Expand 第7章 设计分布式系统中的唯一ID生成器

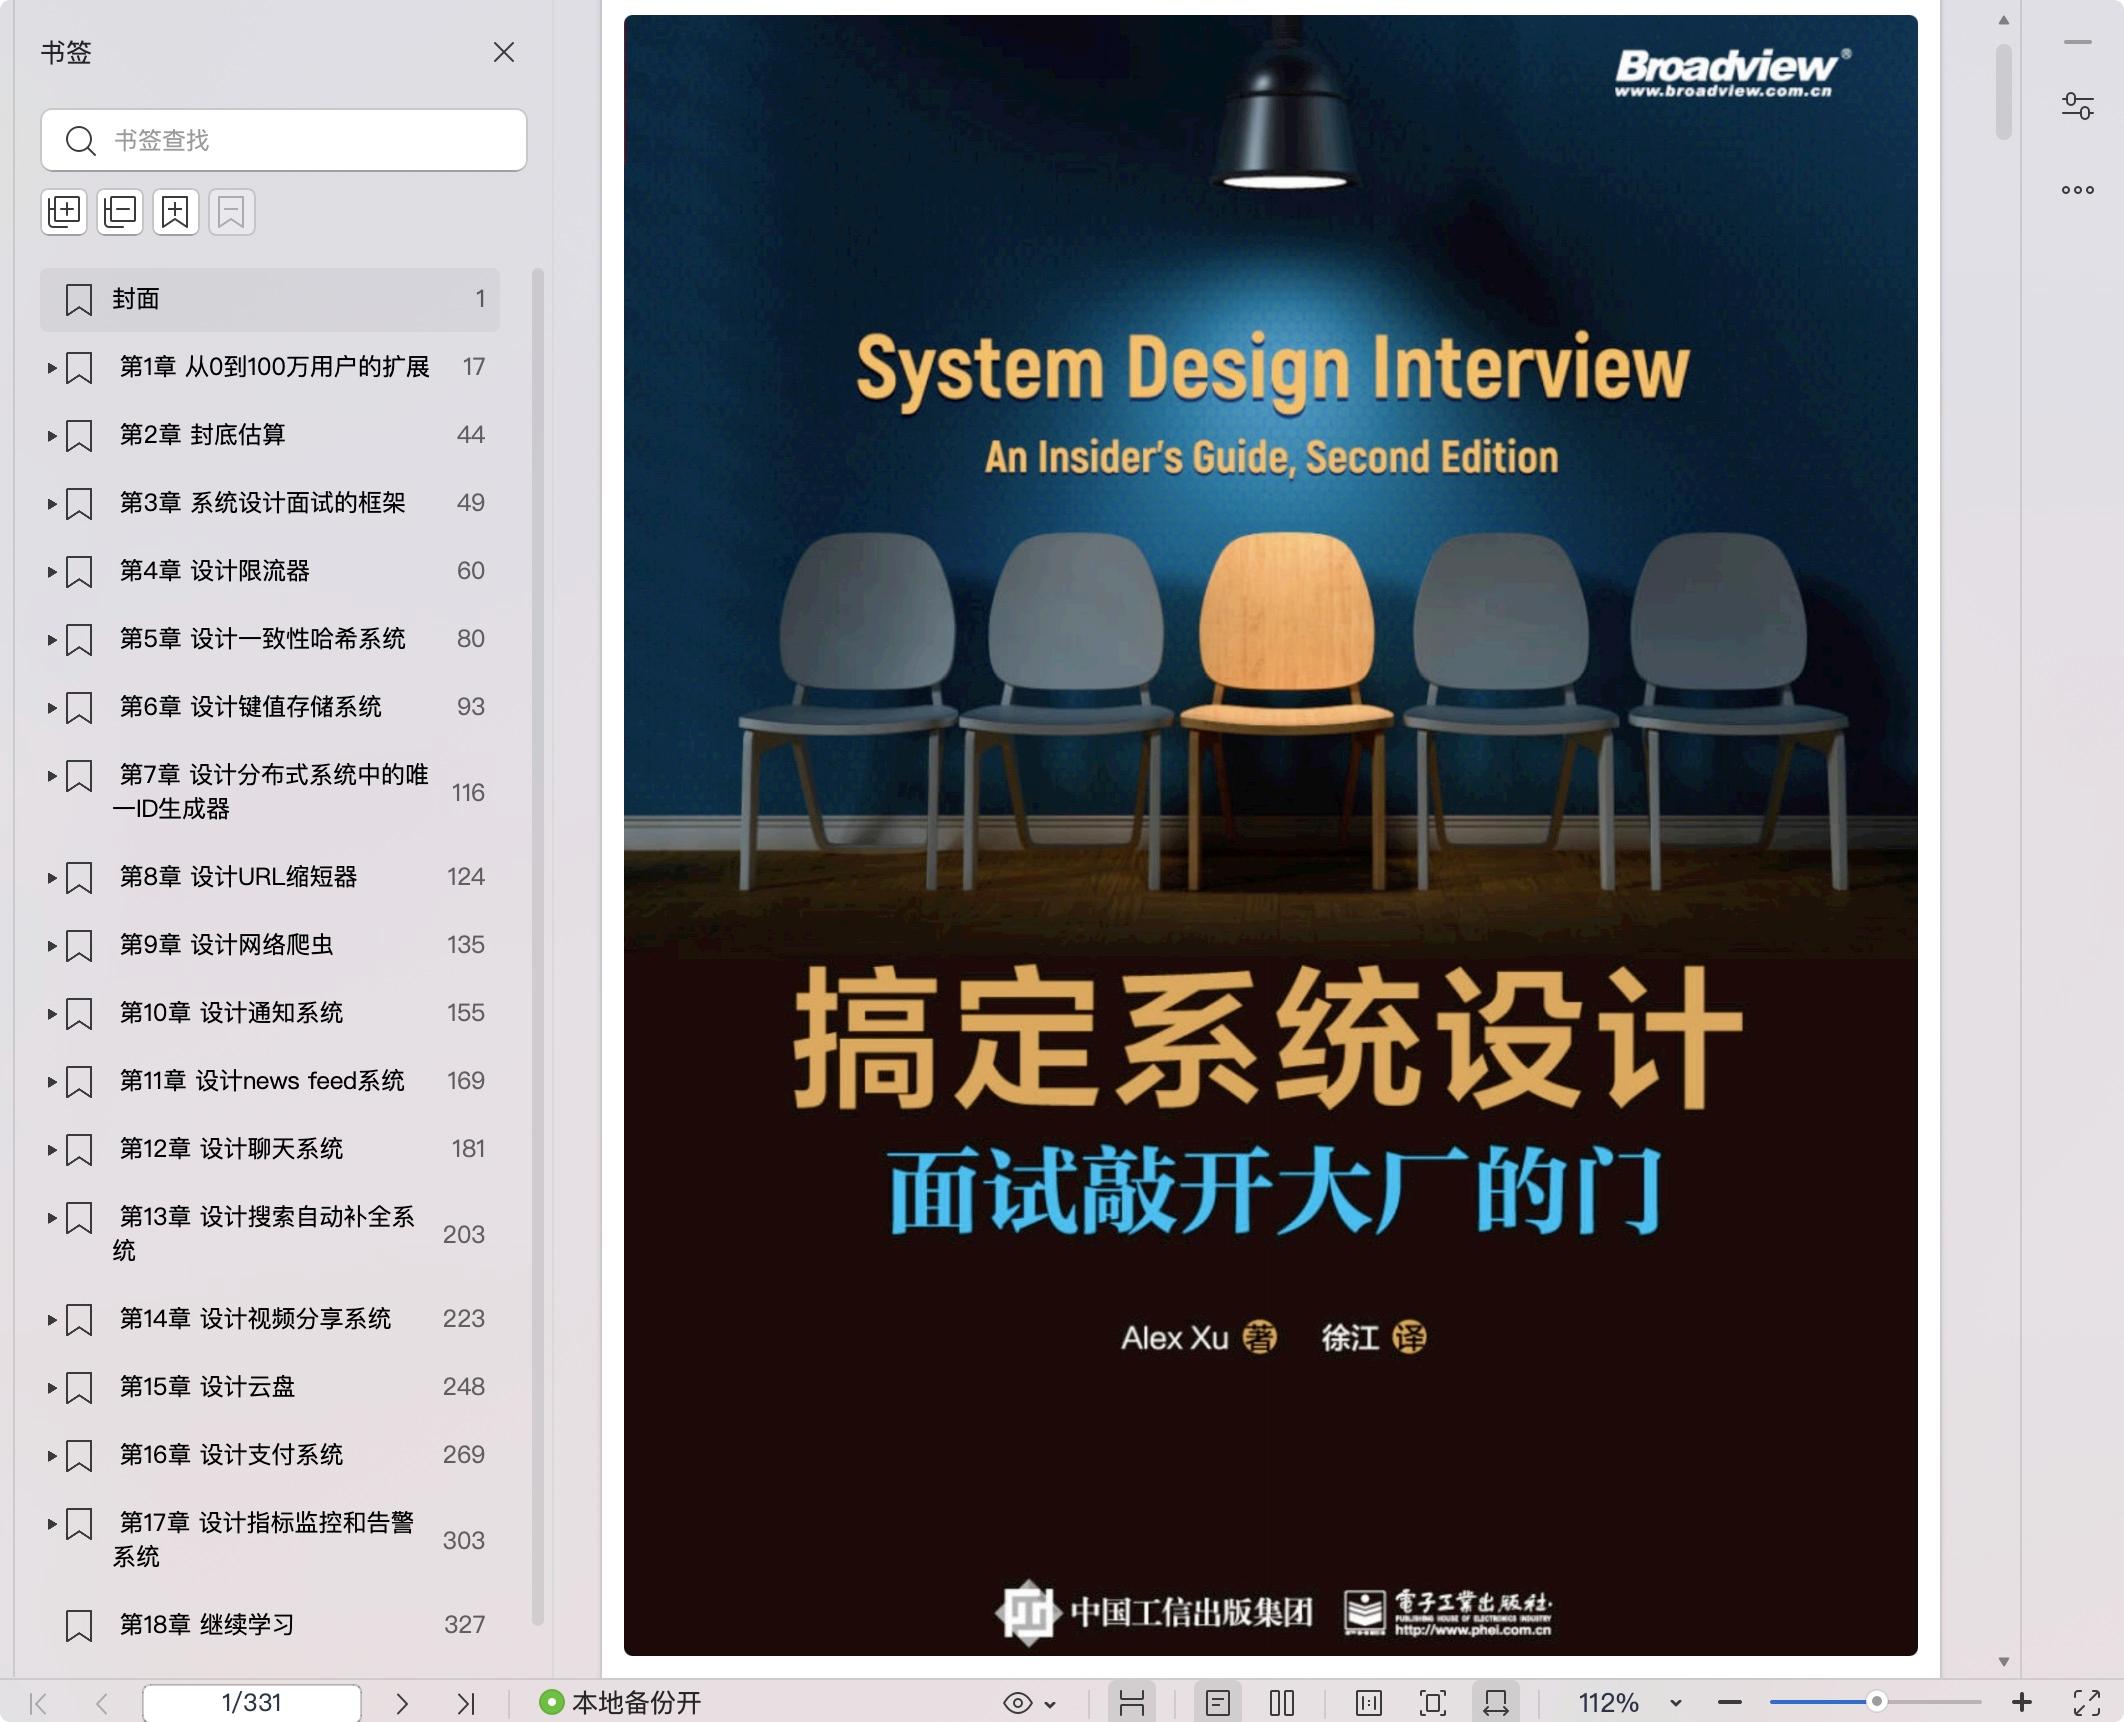52,776
